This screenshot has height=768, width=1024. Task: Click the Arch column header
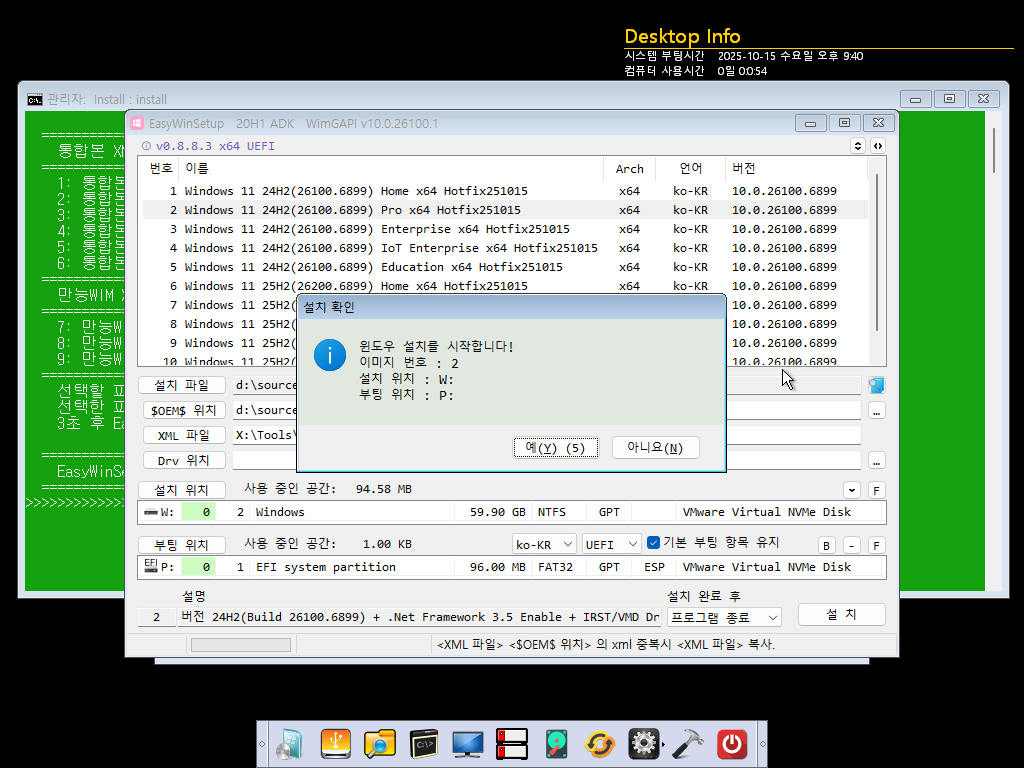[x=630, y=168]
